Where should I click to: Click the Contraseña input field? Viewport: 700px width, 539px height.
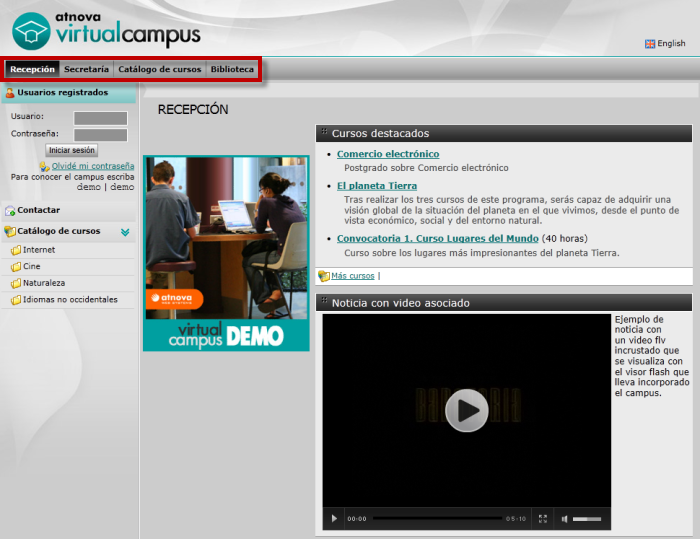coord(100,135)
